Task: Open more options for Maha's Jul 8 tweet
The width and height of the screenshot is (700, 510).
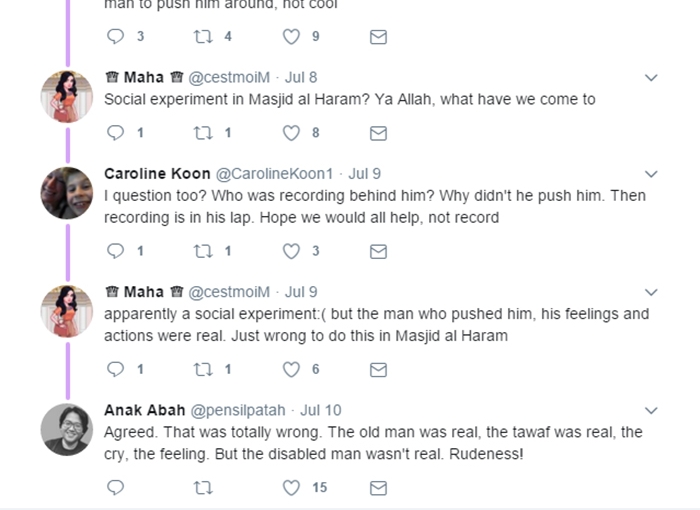Action: [651, 78]
